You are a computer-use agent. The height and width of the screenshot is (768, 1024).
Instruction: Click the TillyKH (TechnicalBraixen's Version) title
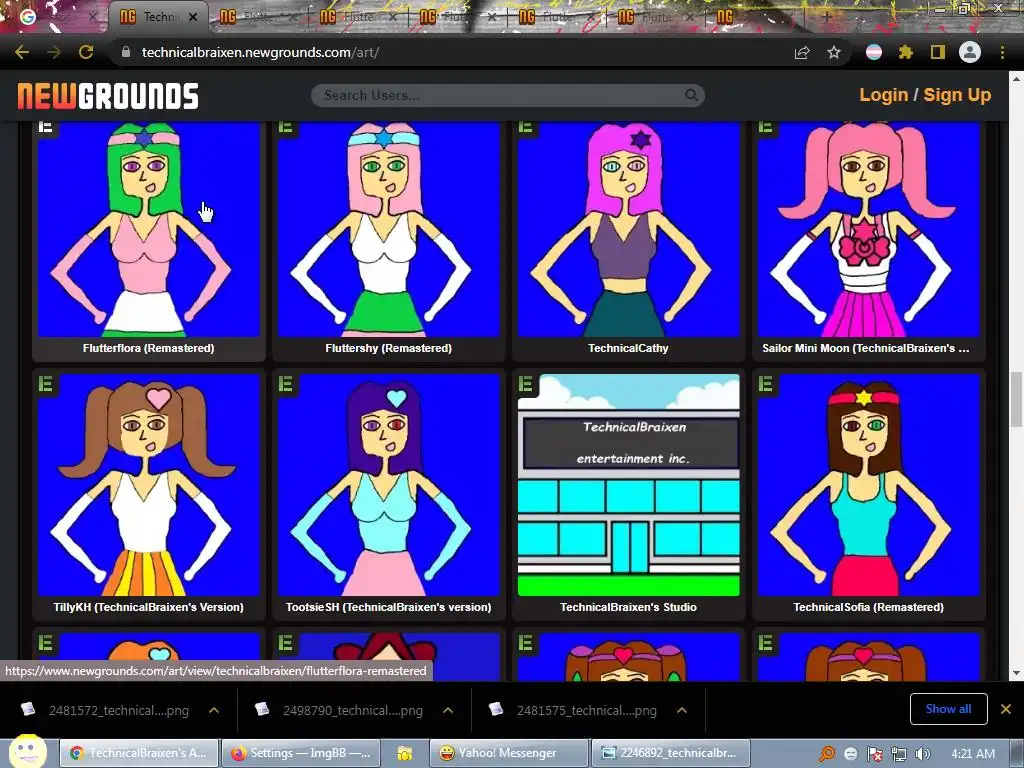tap(148, 607)
